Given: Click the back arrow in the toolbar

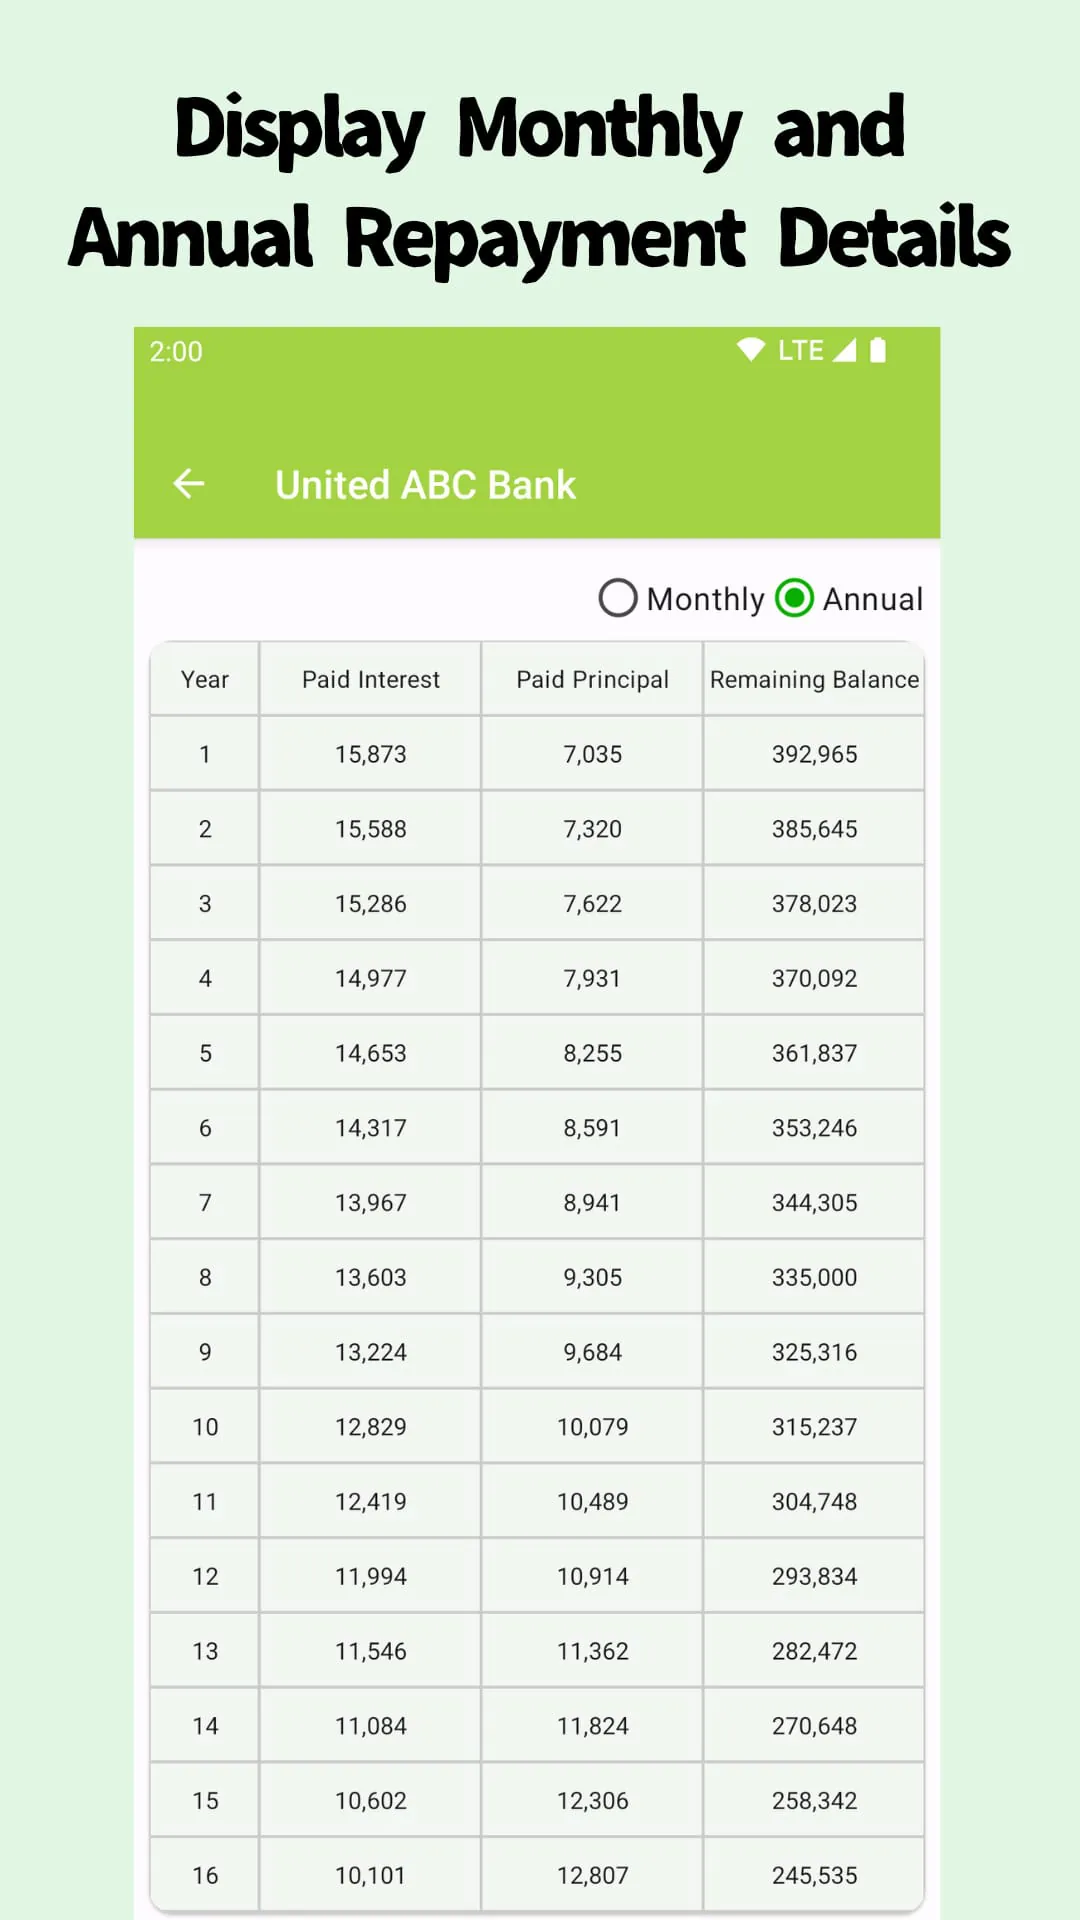Looking at the screenshot, I should point(188,484).
